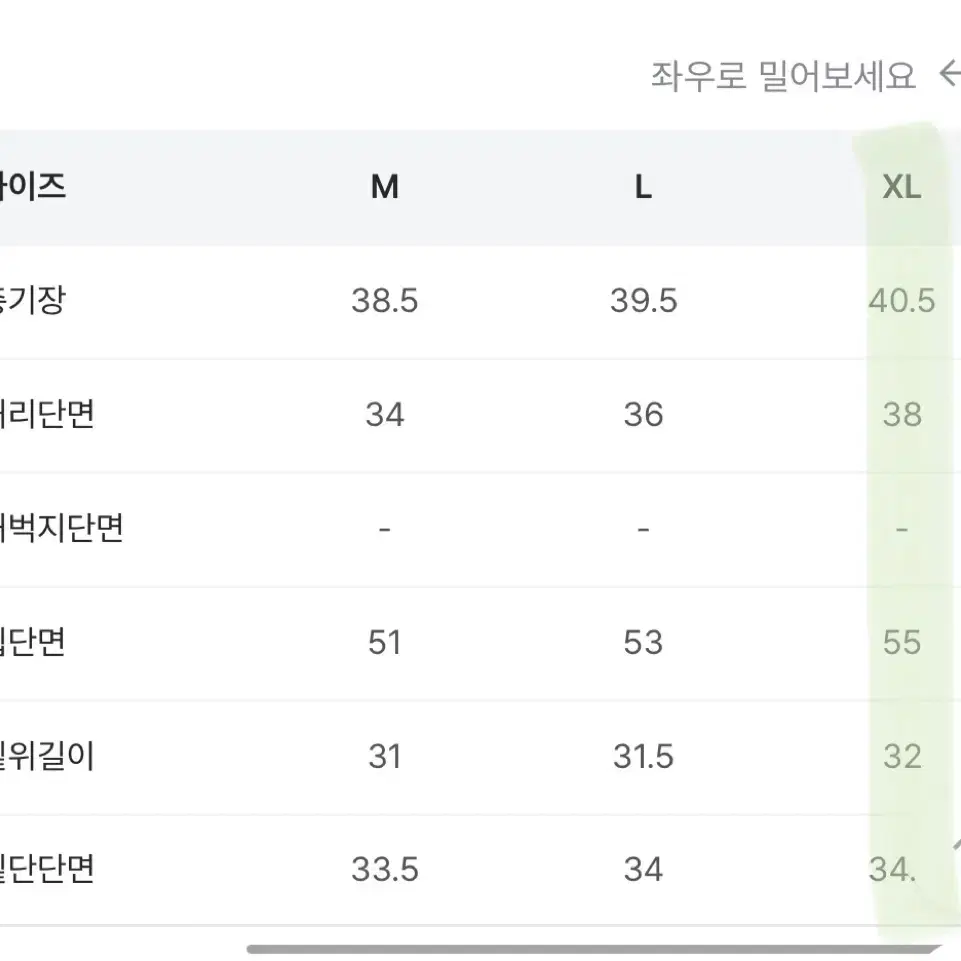Click the M hem value 33.5

385,870
